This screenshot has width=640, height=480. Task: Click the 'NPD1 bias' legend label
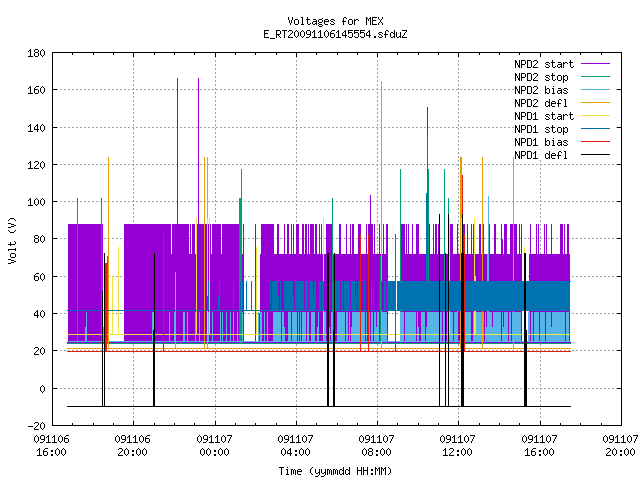(x=541, y=142)
